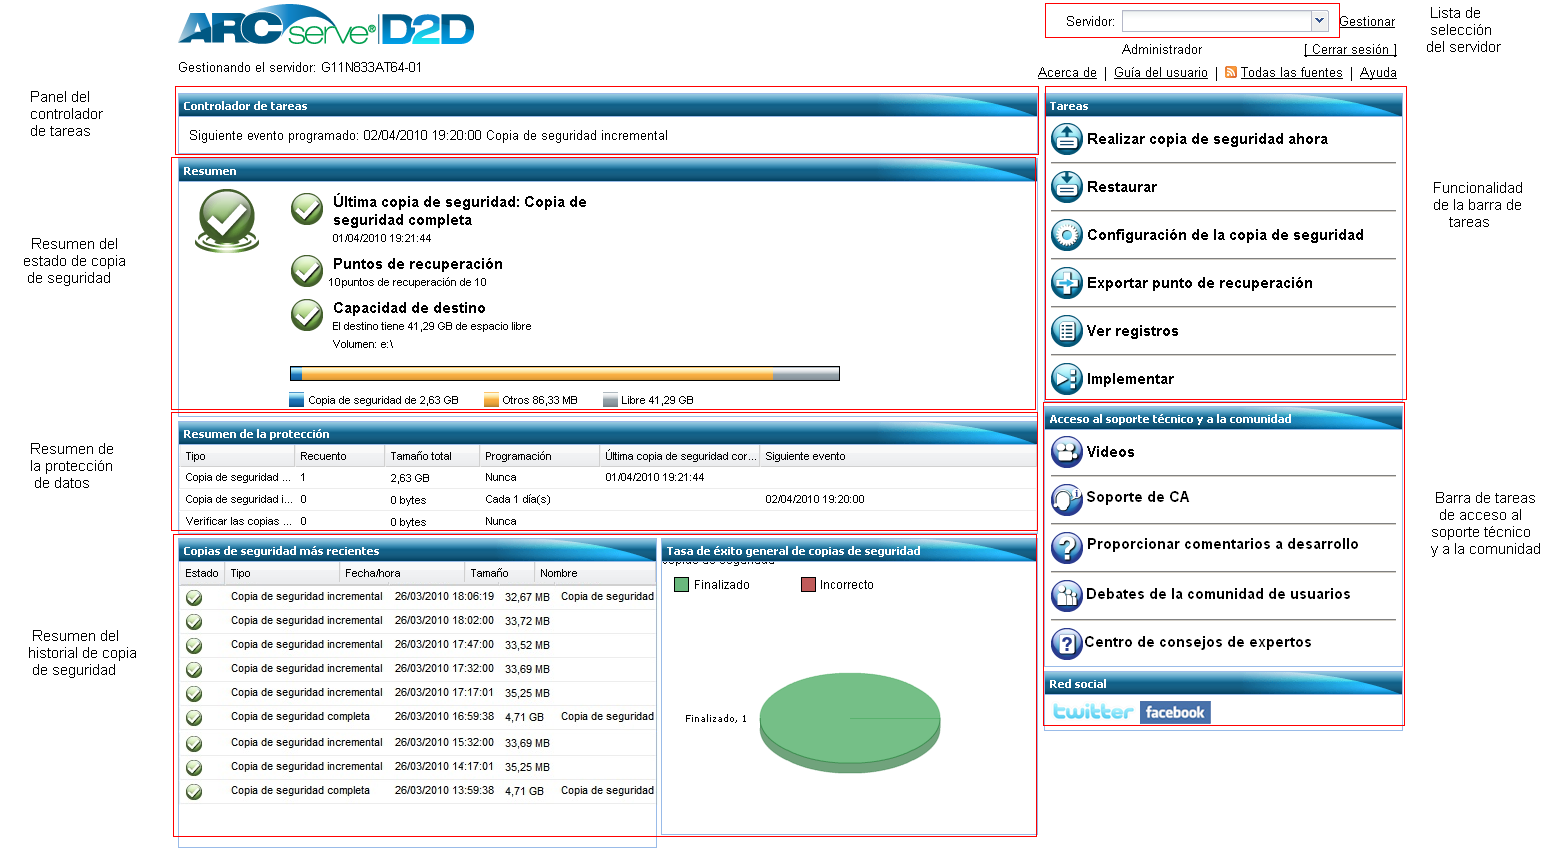Click the Verificar las copias row
The width and height of the screenshot is (1563, 855).
point(608,521)
